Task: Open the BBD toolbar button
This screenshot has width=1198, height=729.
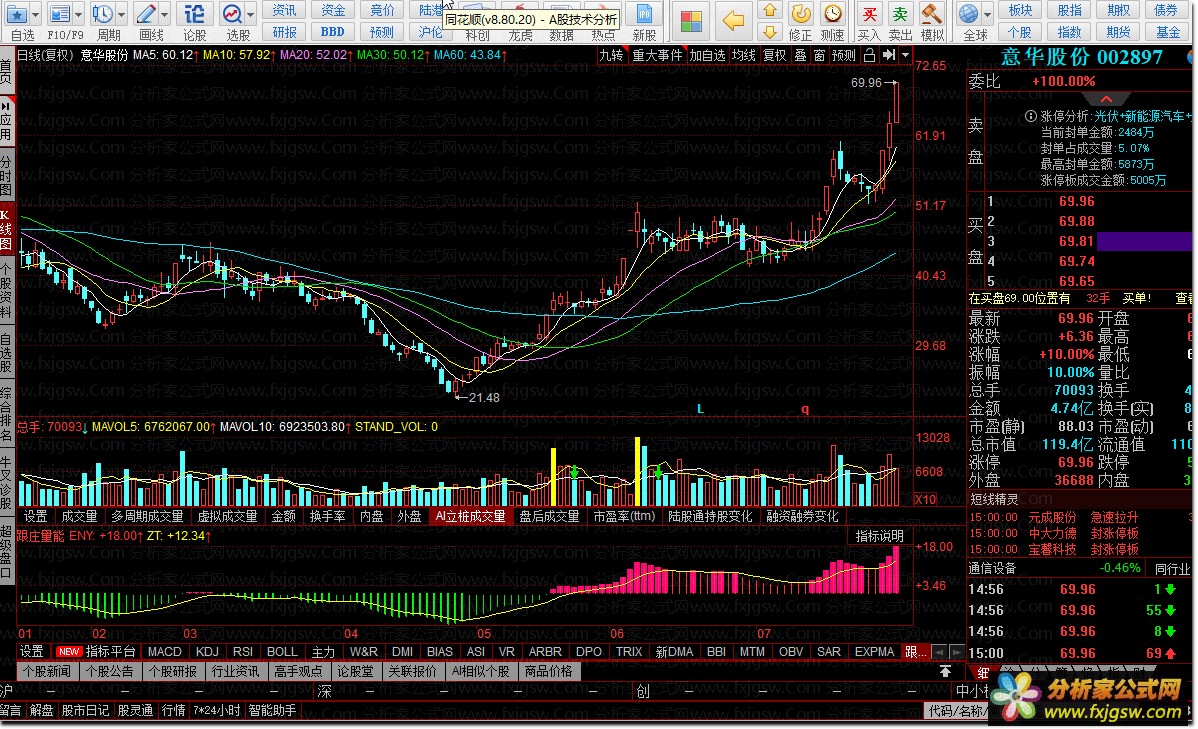Action: (332, 32)
